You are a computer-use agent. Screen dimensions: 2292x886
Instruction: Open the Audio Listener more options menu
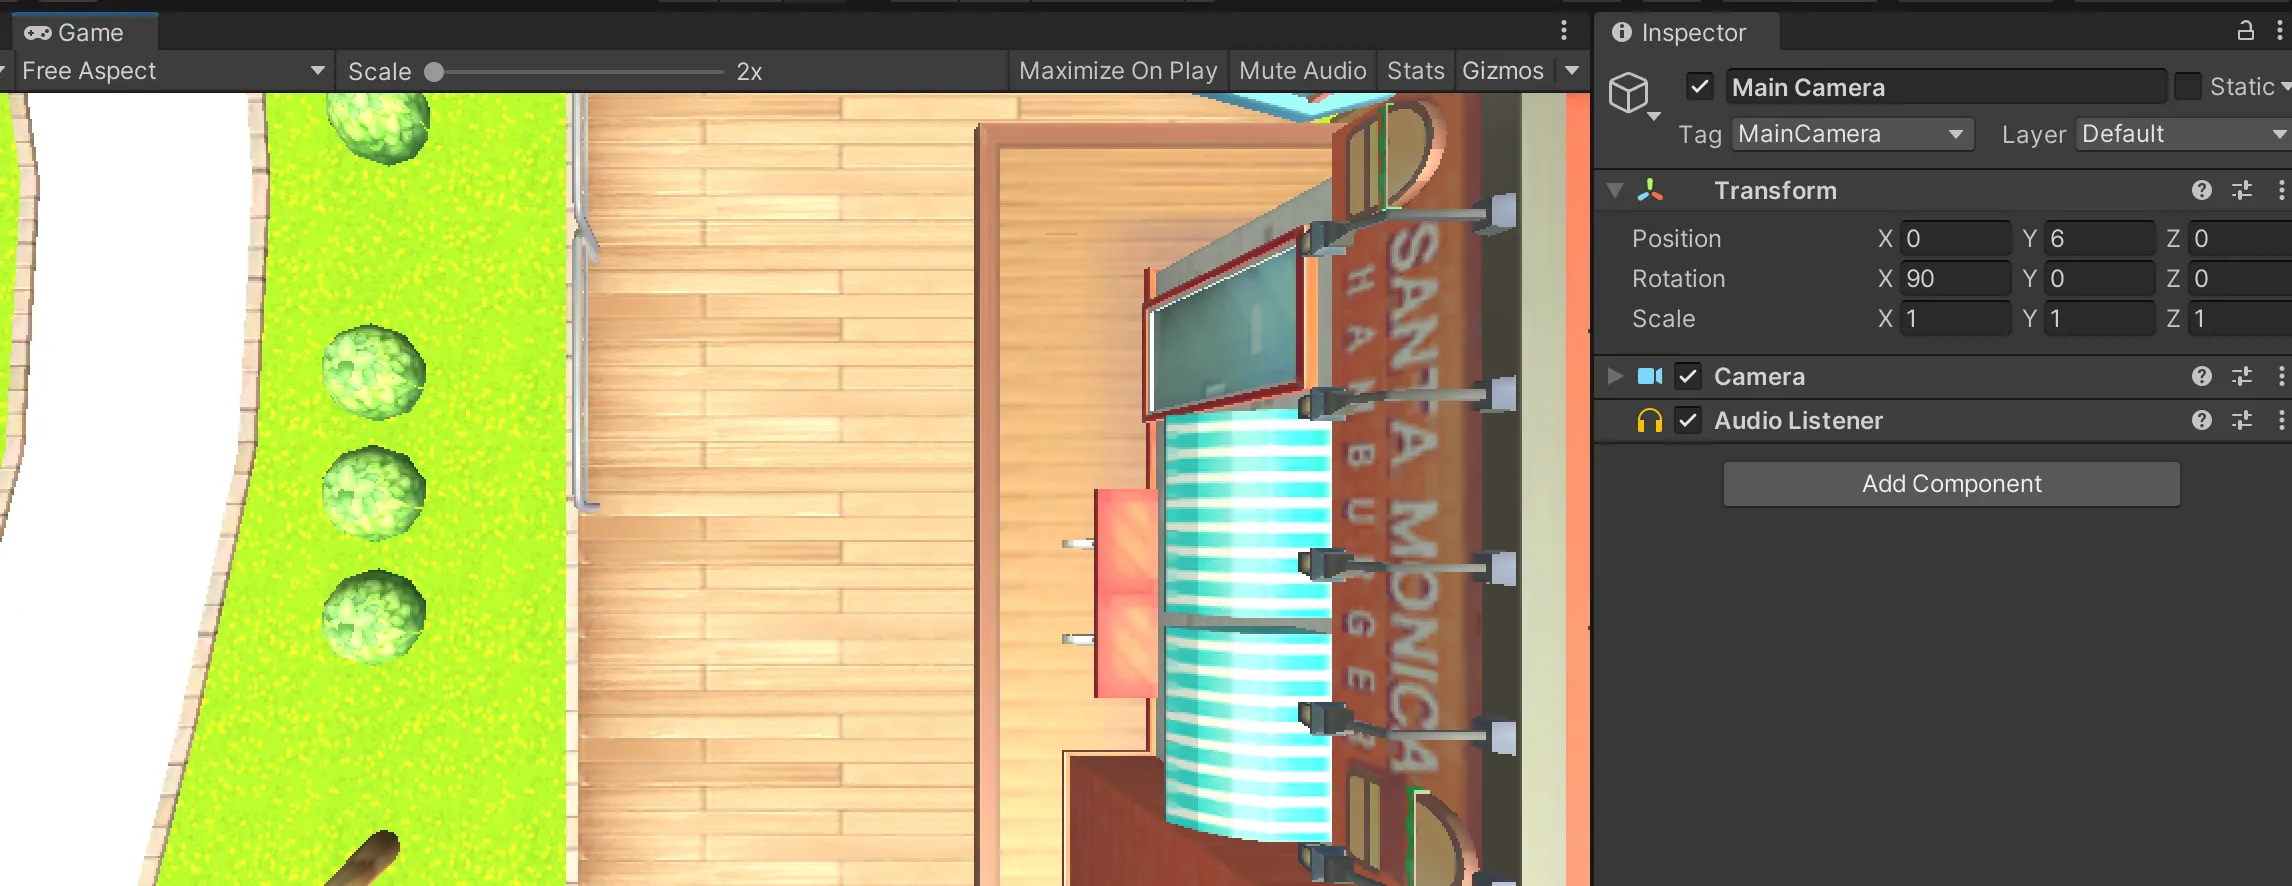tap(2281, 420)
